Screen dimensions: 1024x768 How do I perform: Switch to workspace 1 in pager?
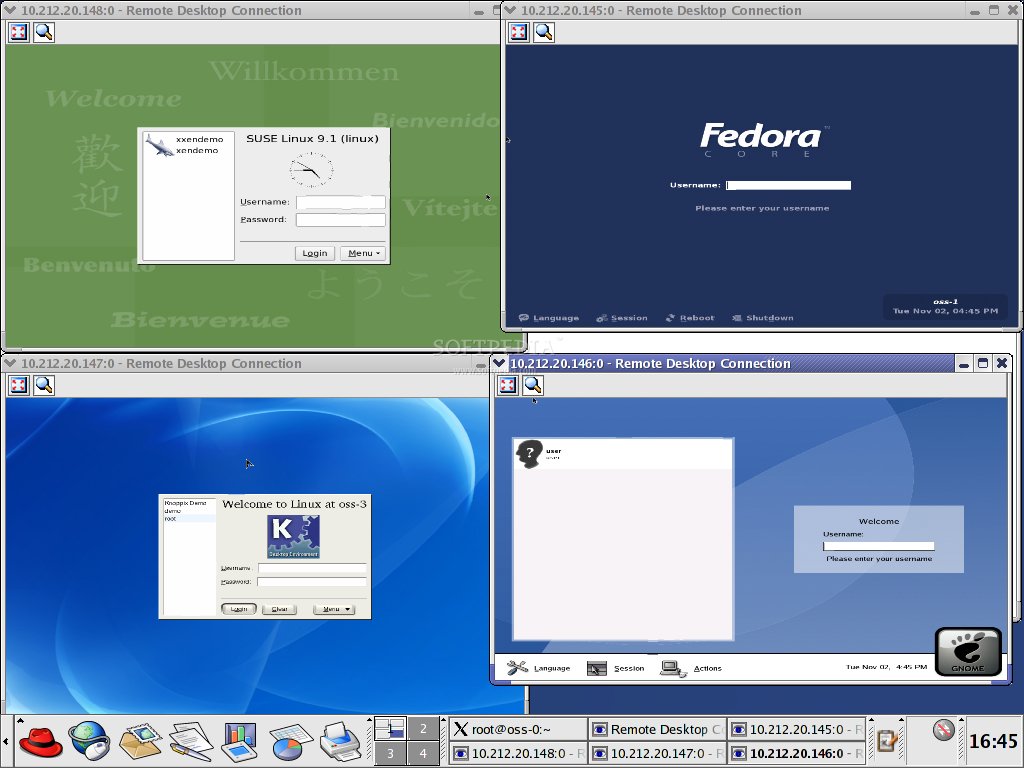(x=390, y=729)
